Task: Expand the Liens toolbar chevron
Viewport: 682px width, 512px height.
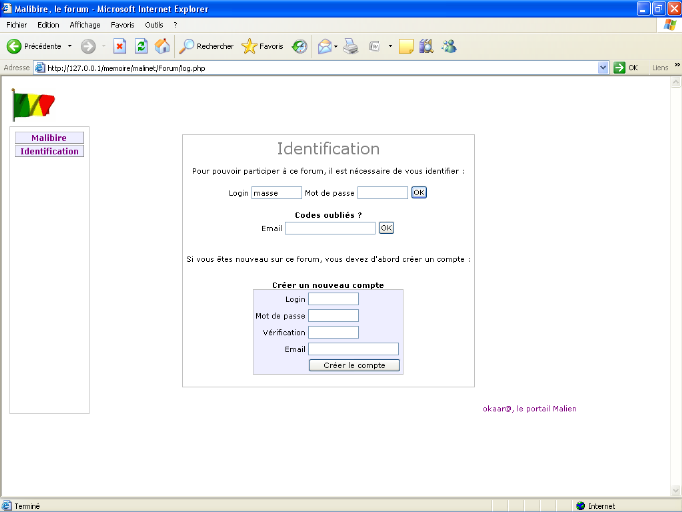Action: pos(677,65)
